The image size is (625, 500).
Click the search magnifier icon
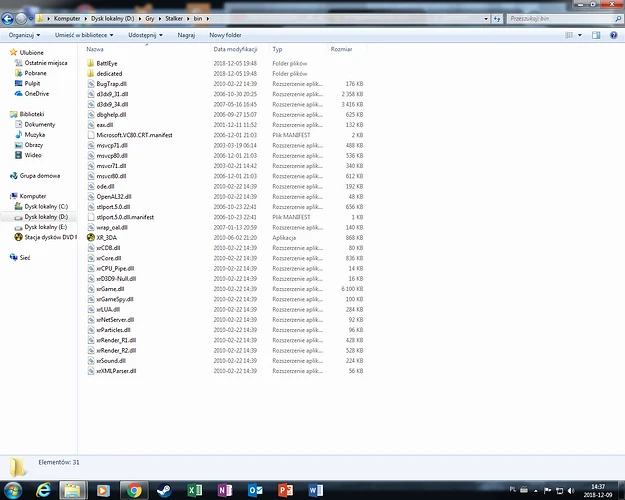(618, 19)
